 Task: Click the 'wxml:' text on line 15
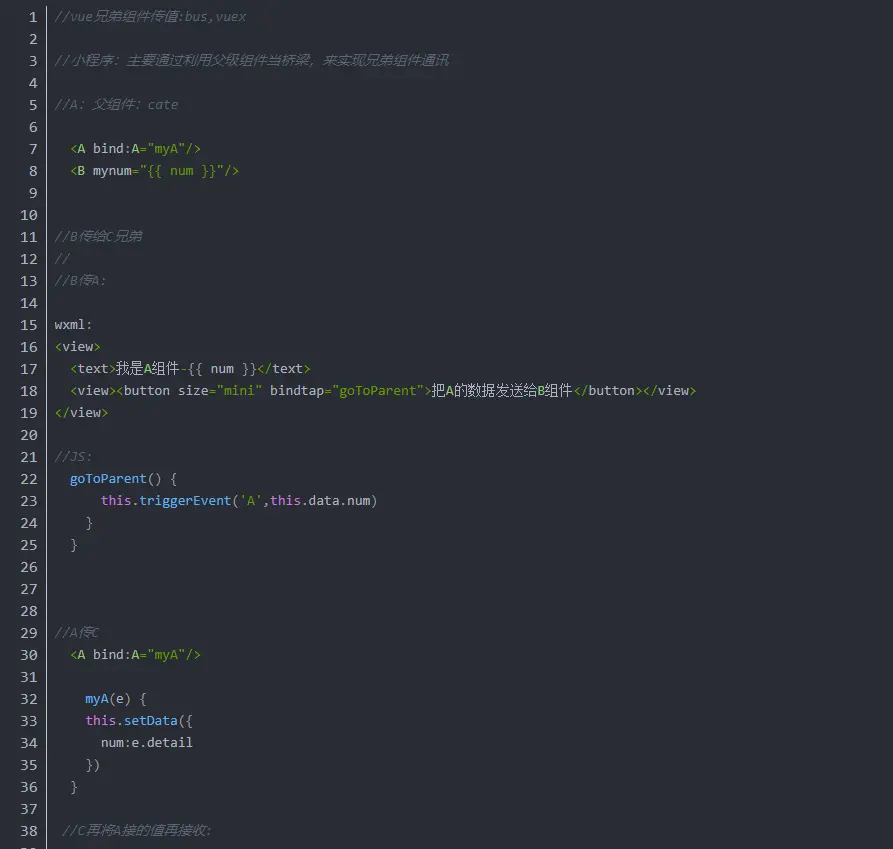click(73, 325)
